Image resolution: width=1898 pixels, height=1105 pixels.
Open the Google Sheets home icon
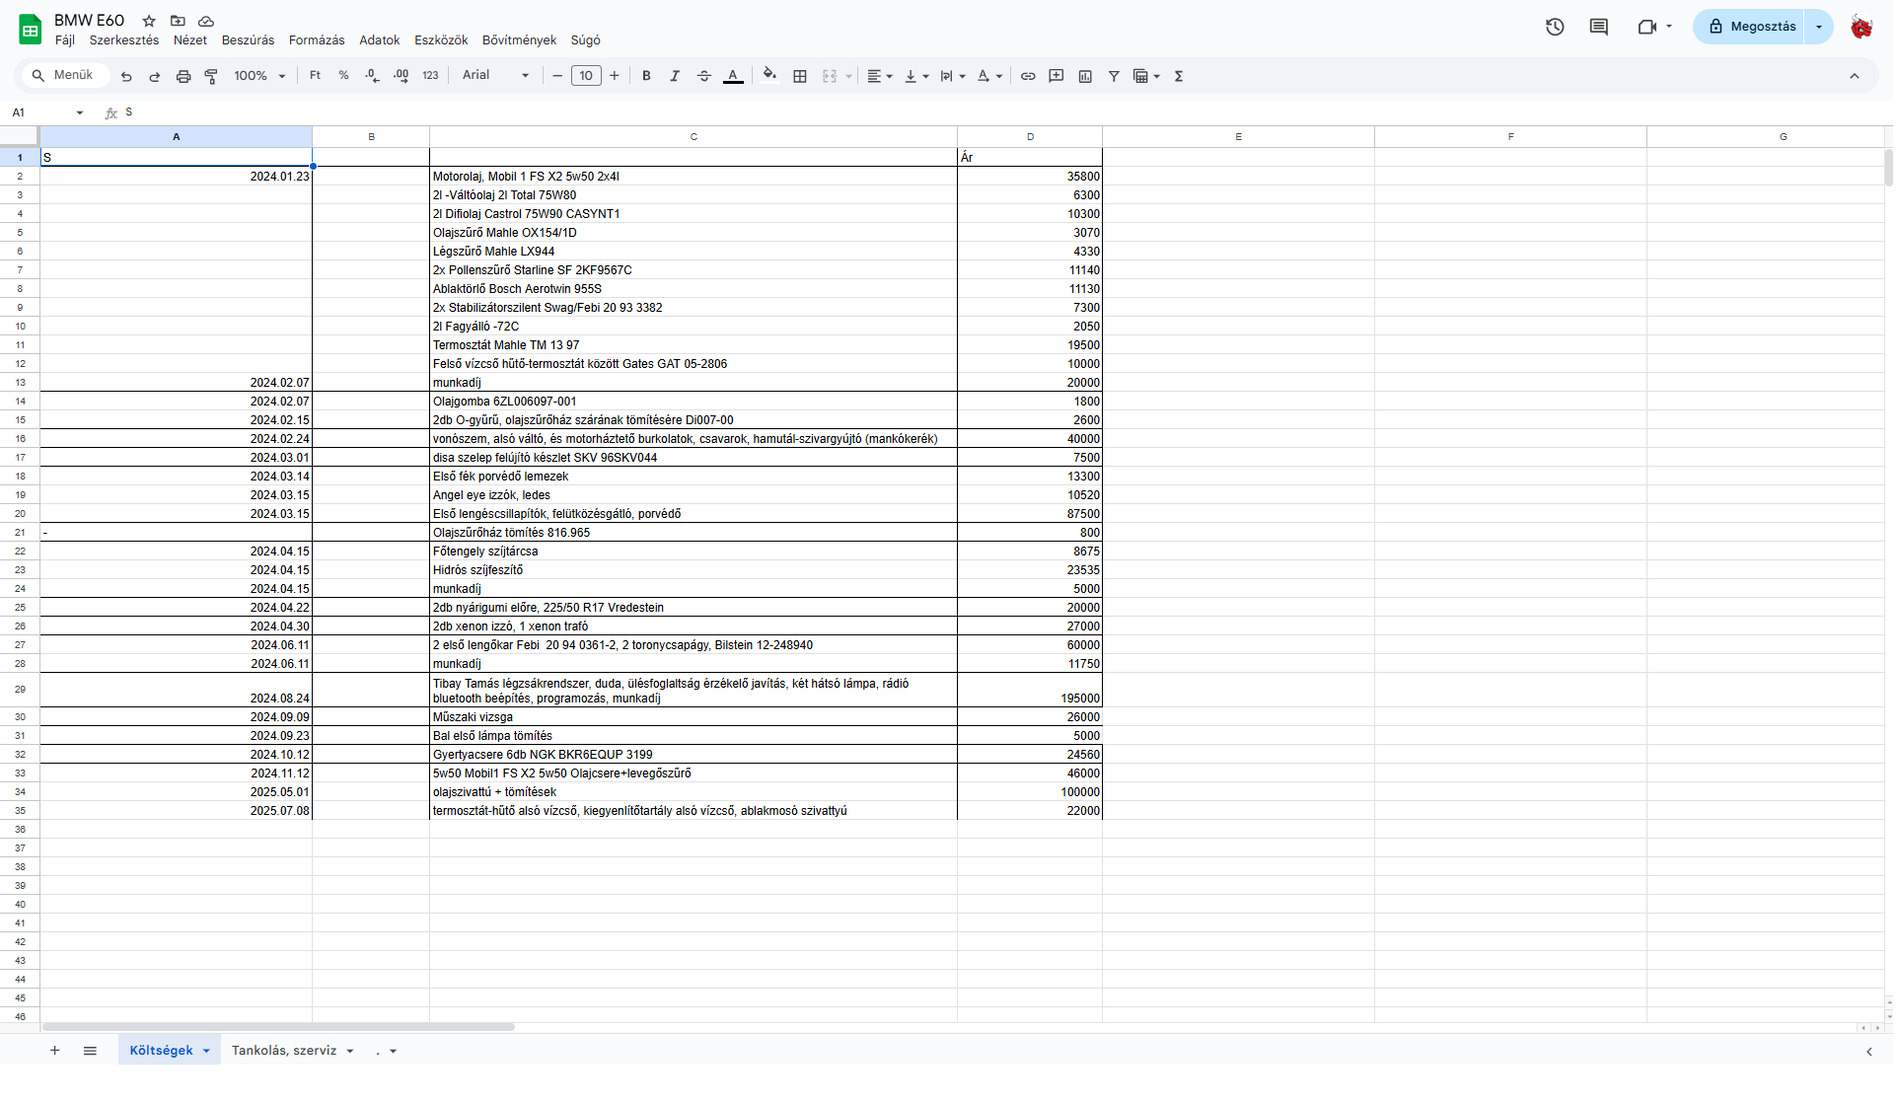30,29
